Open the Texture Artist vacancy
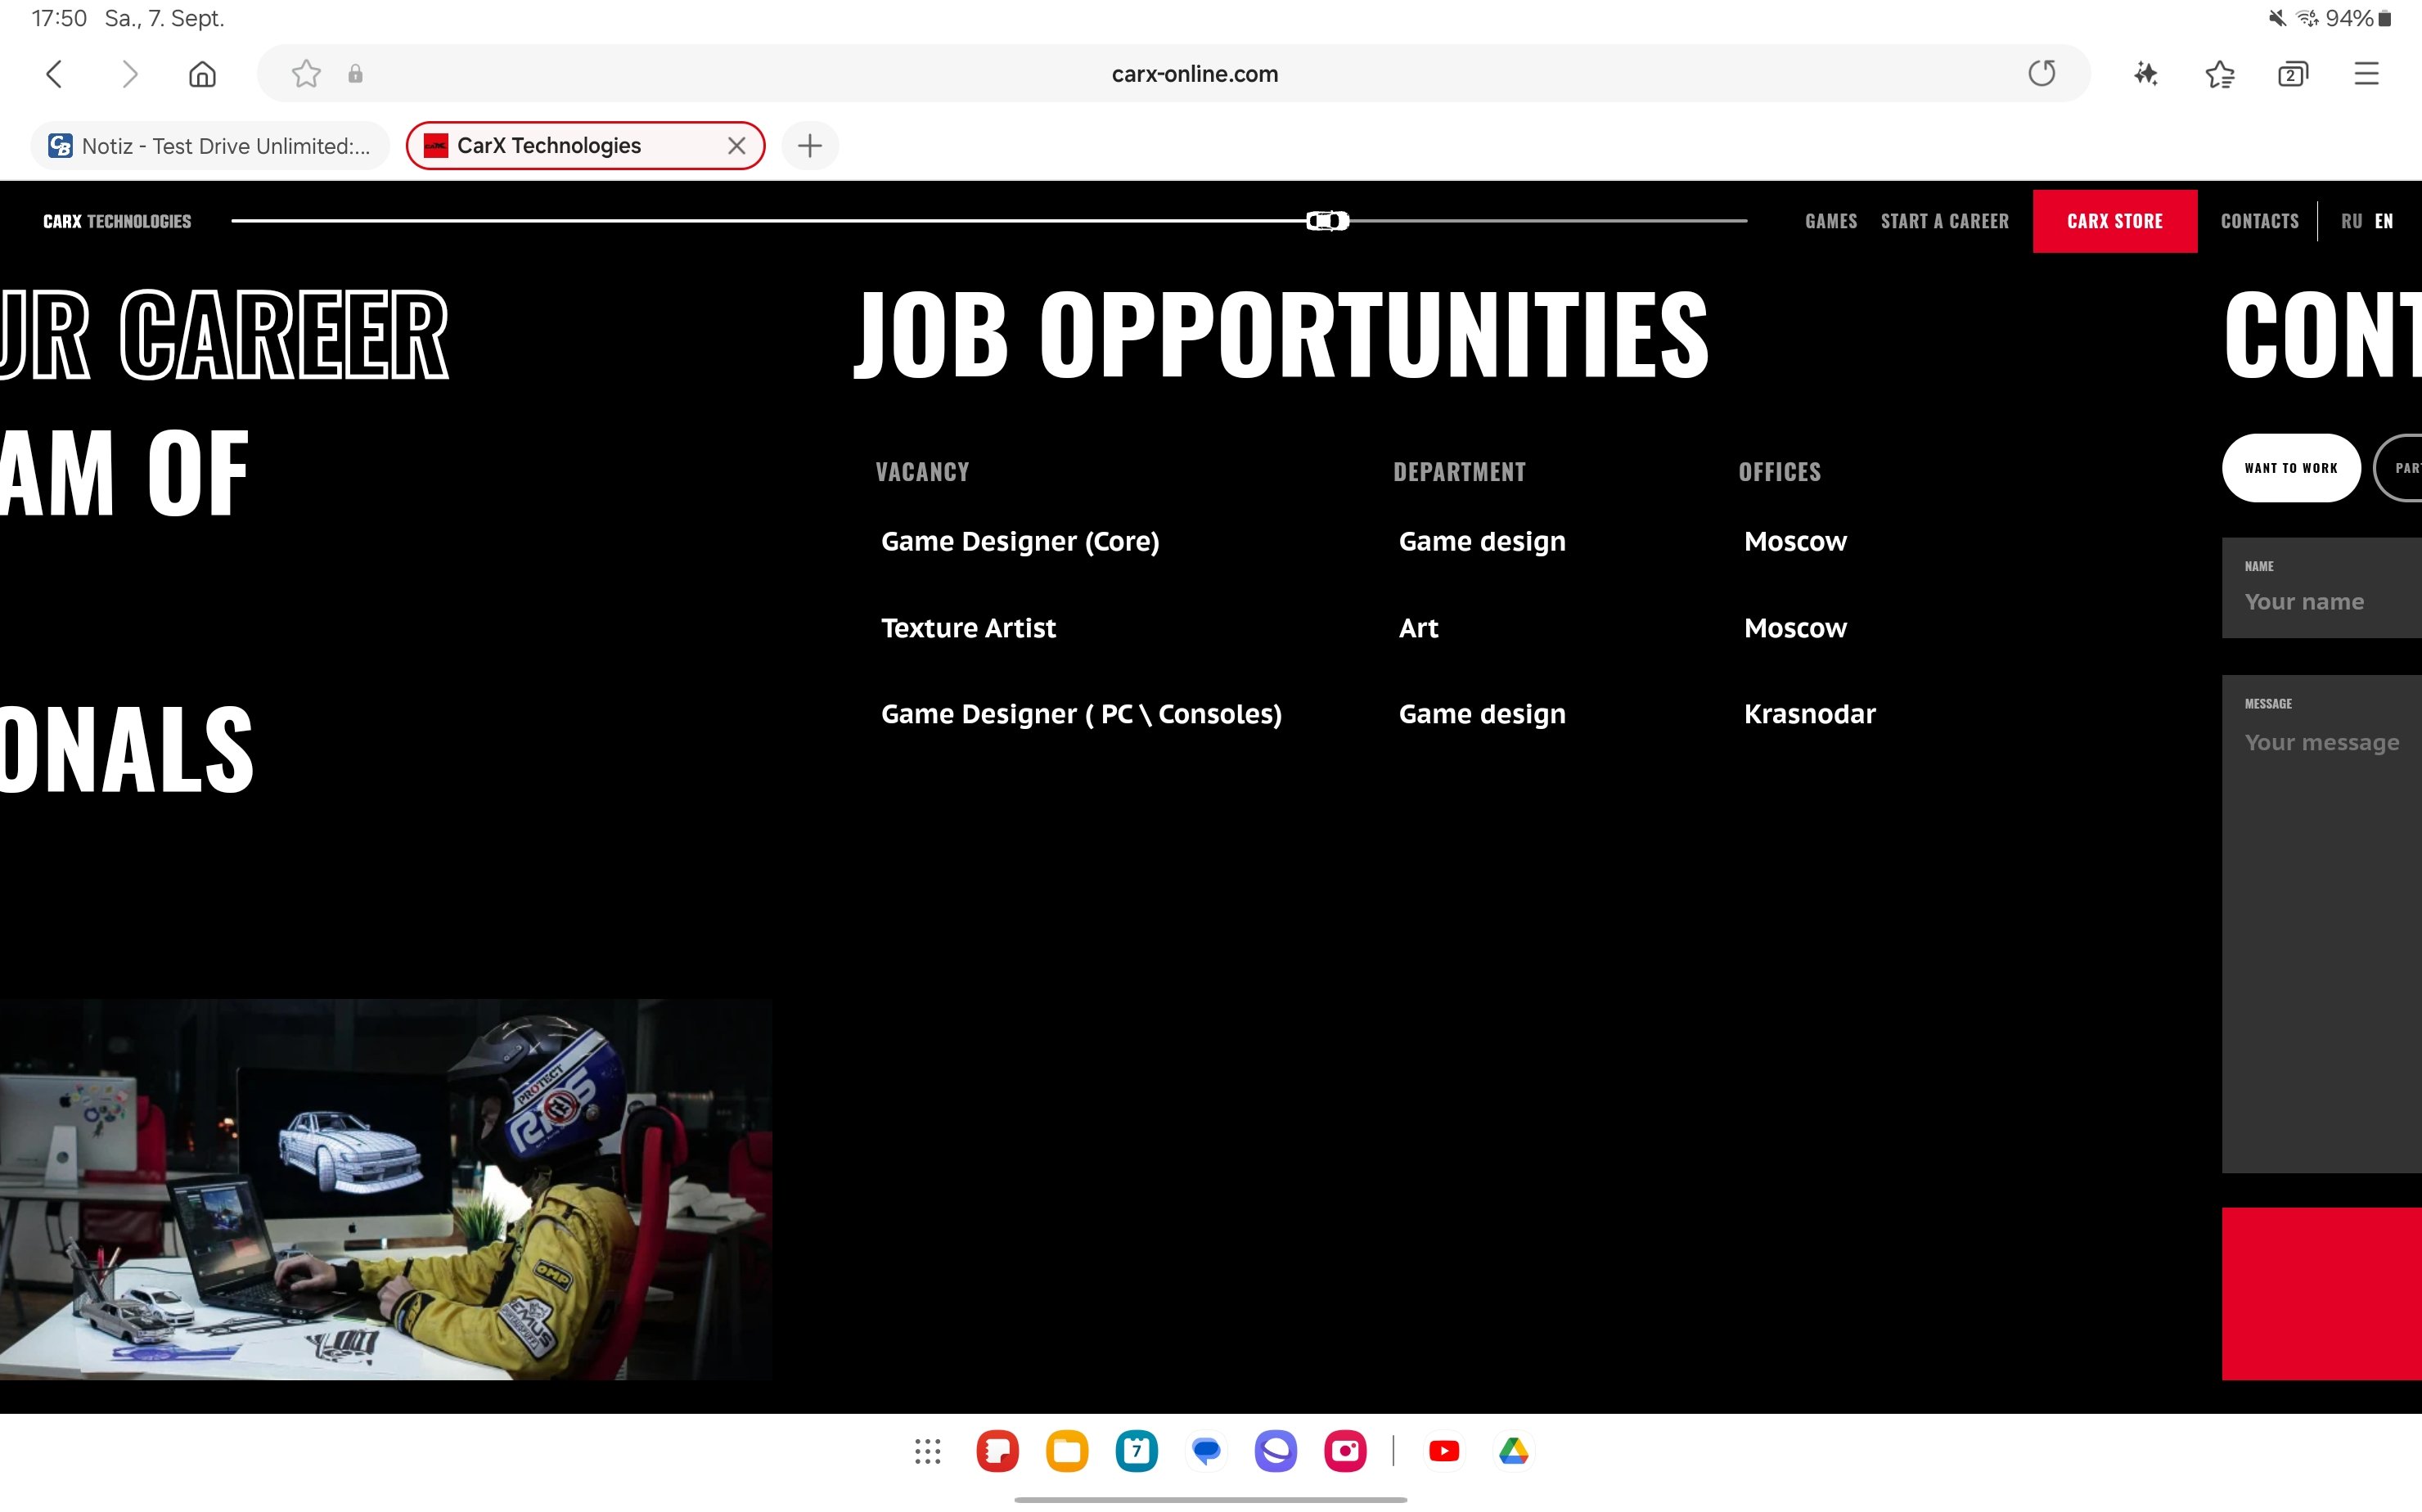 [967, 628]
